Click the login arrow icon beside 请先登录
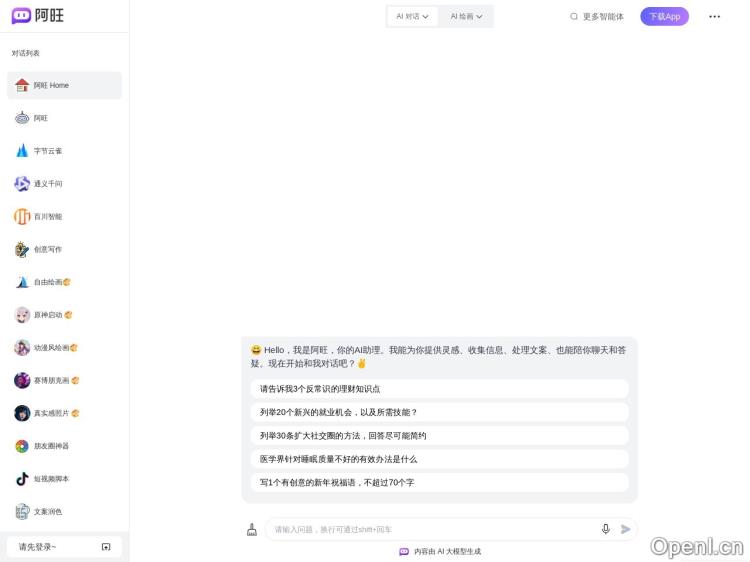The width and height of the screenshot is (750, 562). [106, 547]
